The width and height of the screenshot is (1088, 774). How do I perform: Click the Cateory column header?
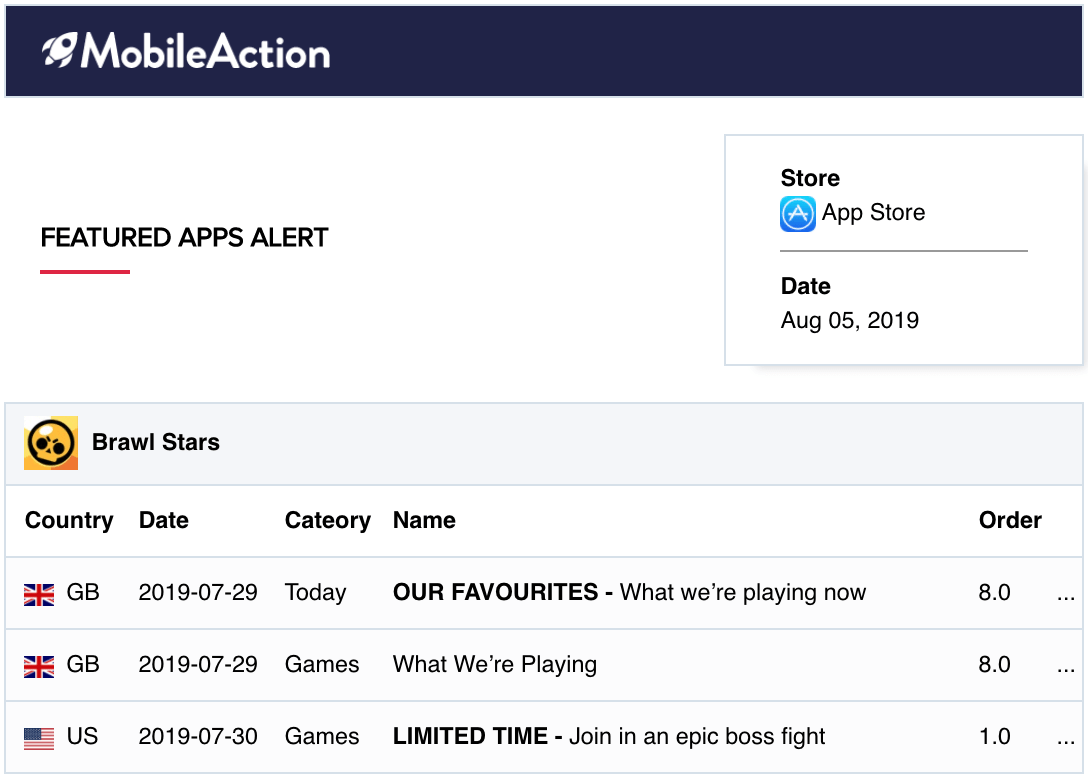[328, 520]
